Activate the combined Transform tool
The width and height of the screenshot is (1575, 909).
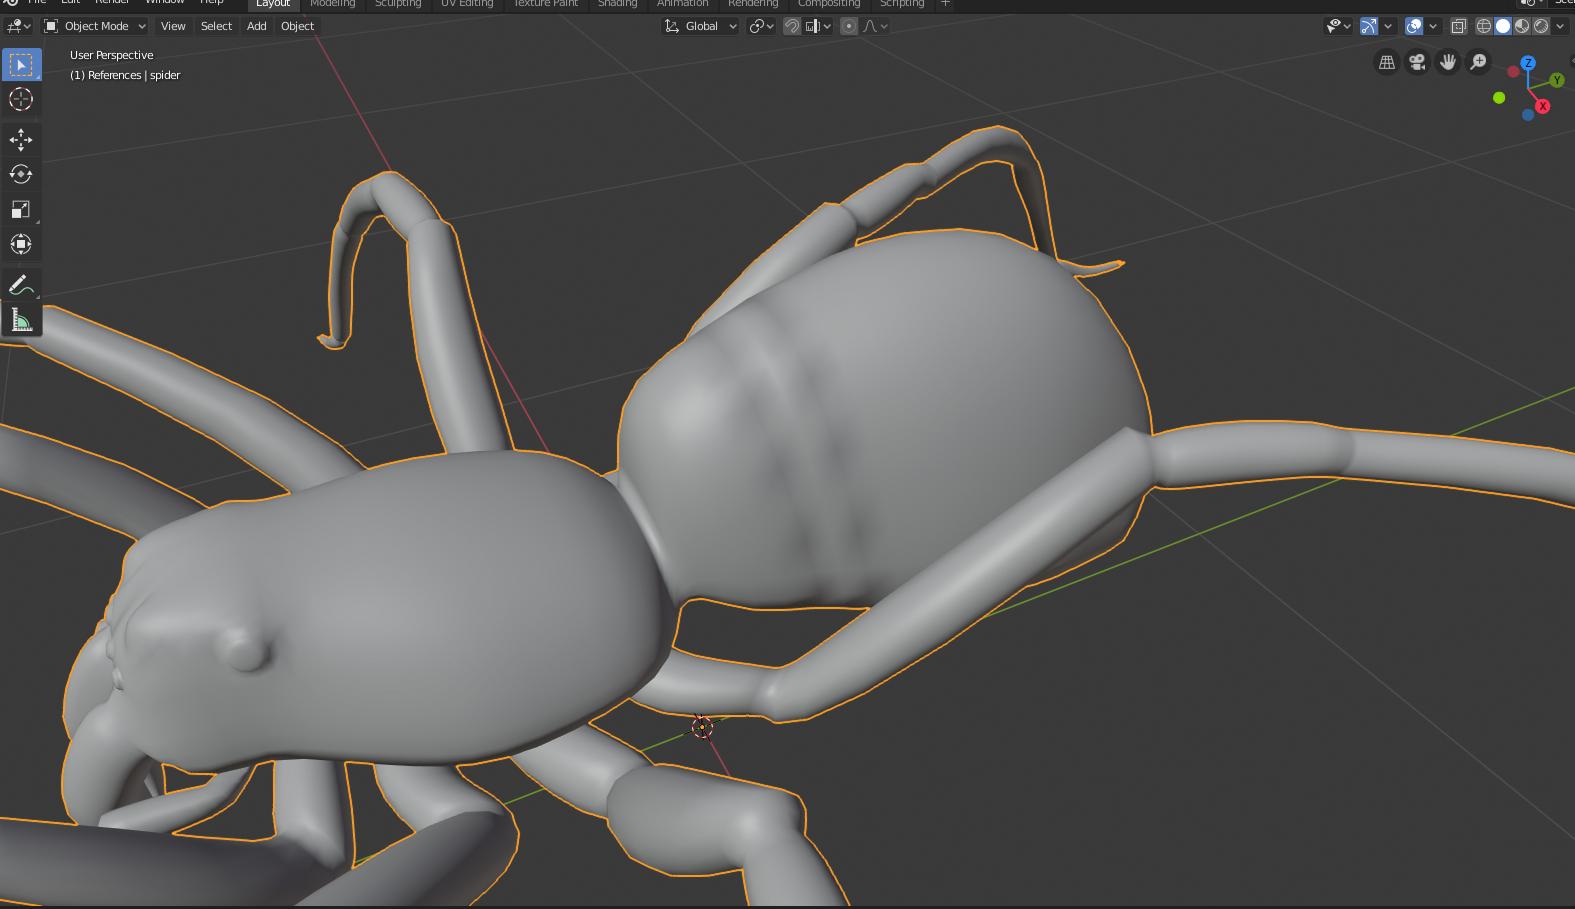(x=21, y=244)
